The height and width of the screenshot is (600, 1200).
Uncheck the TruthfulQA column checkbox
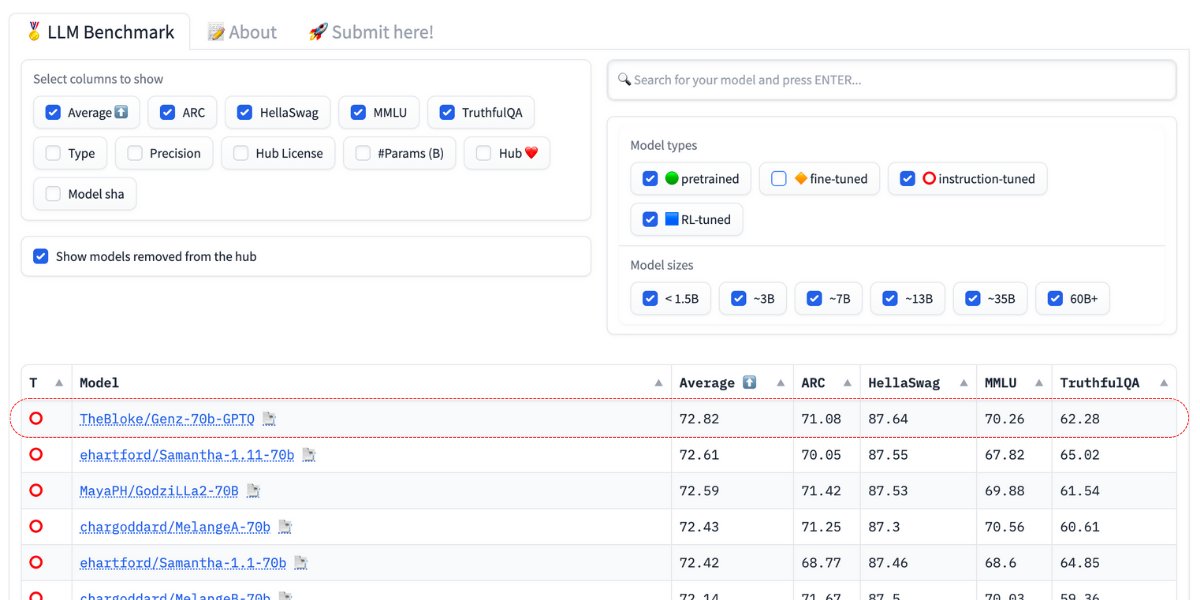click(447, 113)
